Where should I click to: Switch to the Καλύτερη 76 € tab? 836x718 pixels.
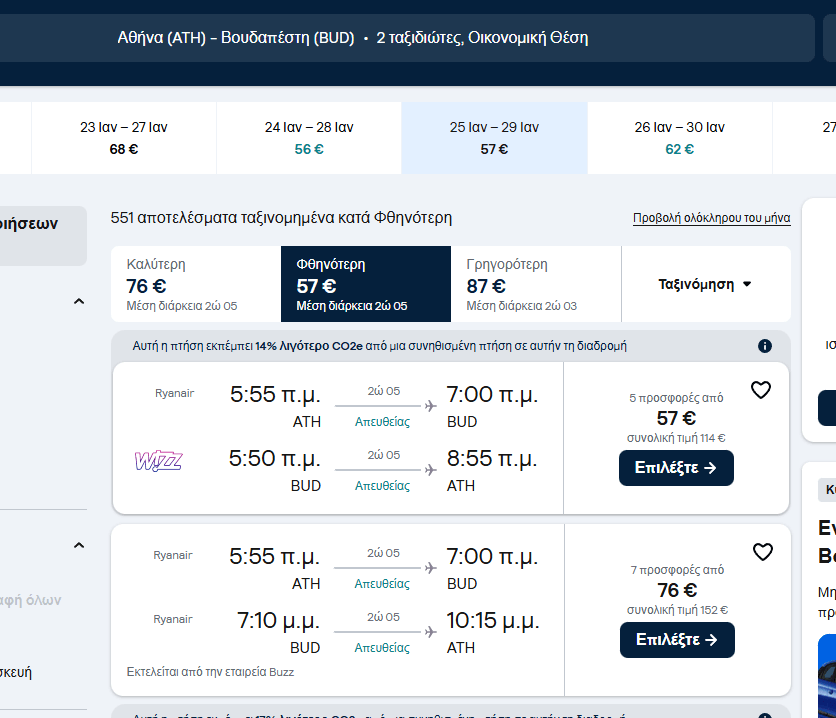click(196, 284)
